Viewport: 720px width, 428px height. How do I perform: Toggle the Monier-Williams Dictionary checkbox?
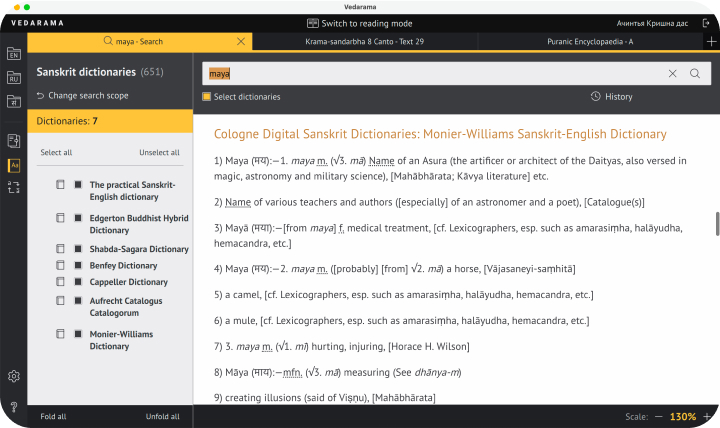click(77, 333)
